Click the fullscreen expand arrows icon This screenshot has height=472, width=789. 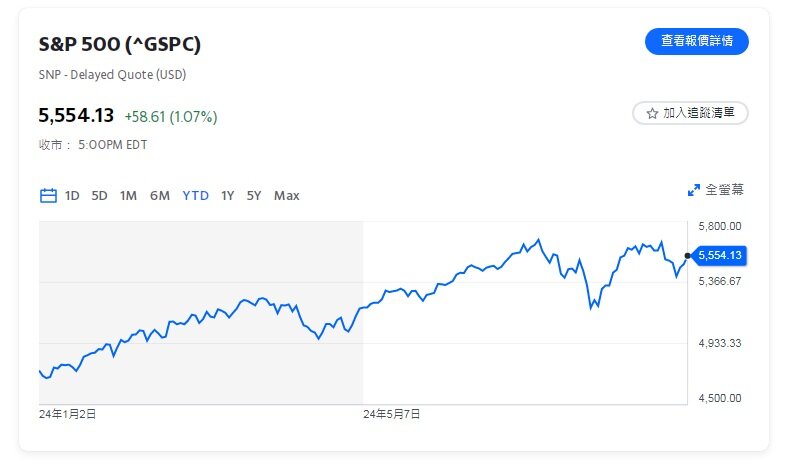(x=693, y=190)
